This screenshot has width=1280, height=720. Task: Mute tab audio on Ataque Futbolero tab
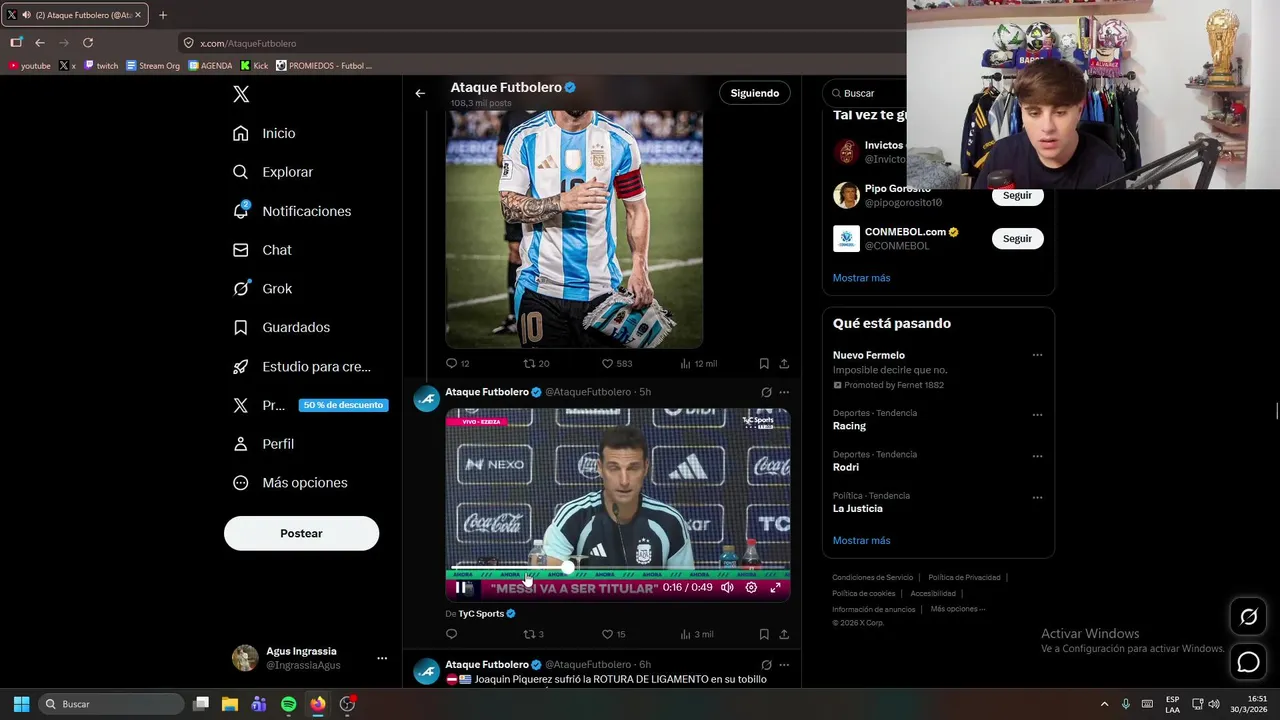[25, 15]
